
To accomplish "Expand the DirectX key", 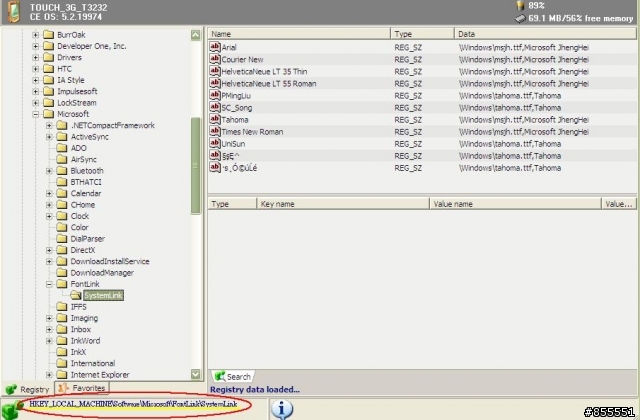I will coord(49,250).
